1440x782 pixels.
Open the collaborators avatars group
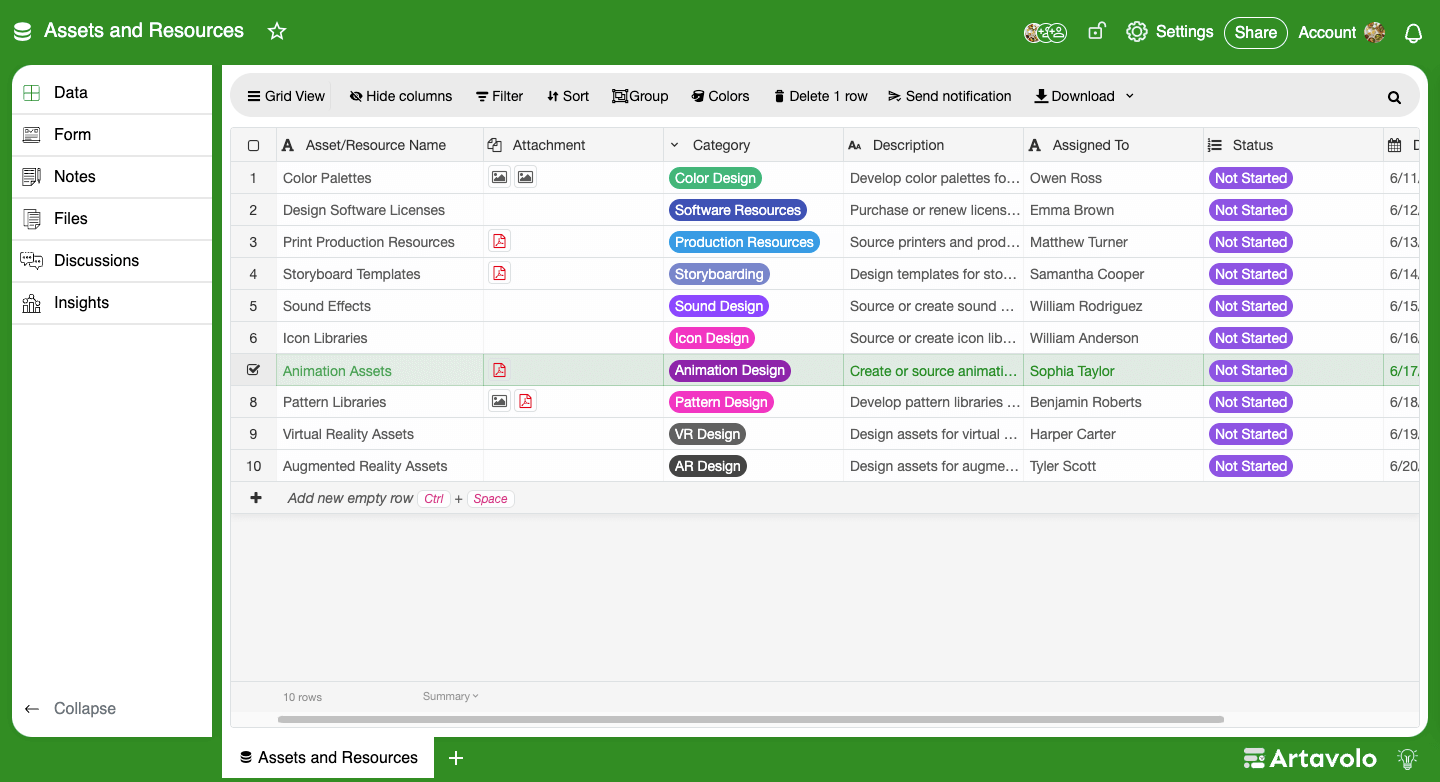point(1045,33)
